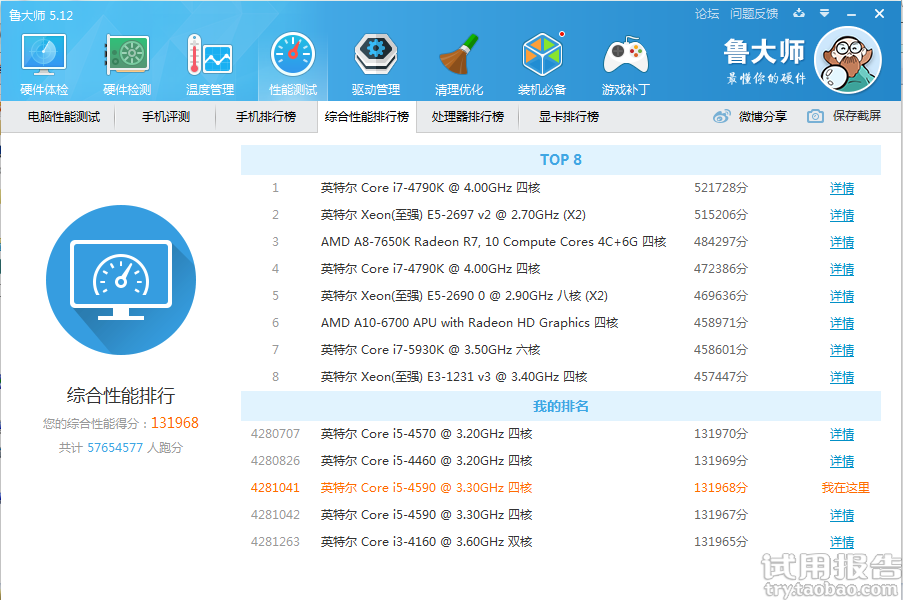Open 详情 for AMD A8-7650K row
This screenshot has height=600, width=903.
click(x=842, y=242)
